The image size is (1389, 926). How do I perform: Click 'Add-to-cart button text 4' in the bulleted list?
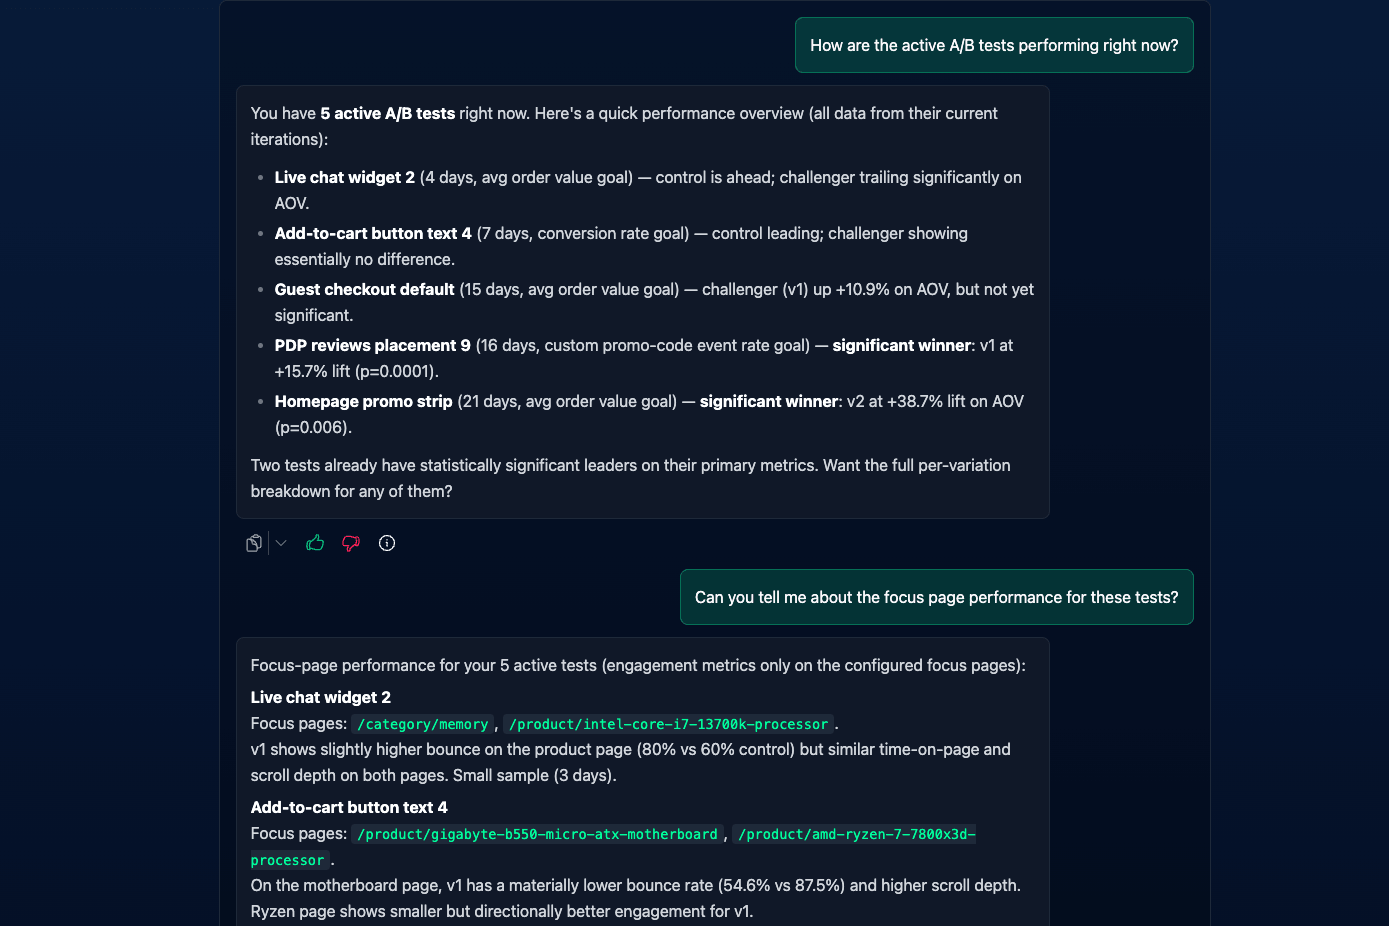click(x=373, y=233)
